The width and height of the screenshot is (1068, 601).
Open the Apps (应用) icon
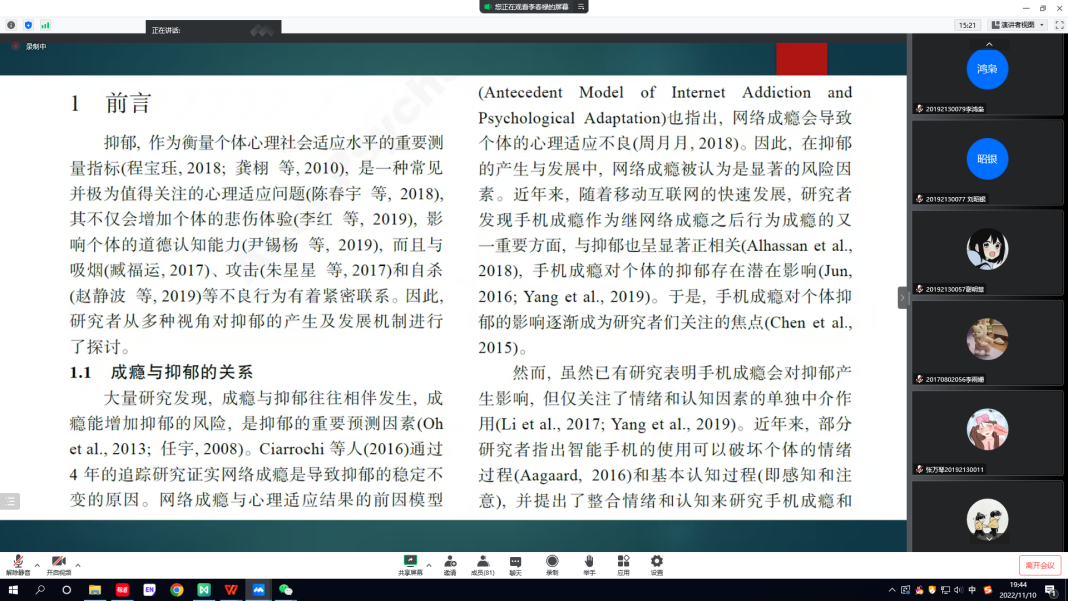pos(623,564)
